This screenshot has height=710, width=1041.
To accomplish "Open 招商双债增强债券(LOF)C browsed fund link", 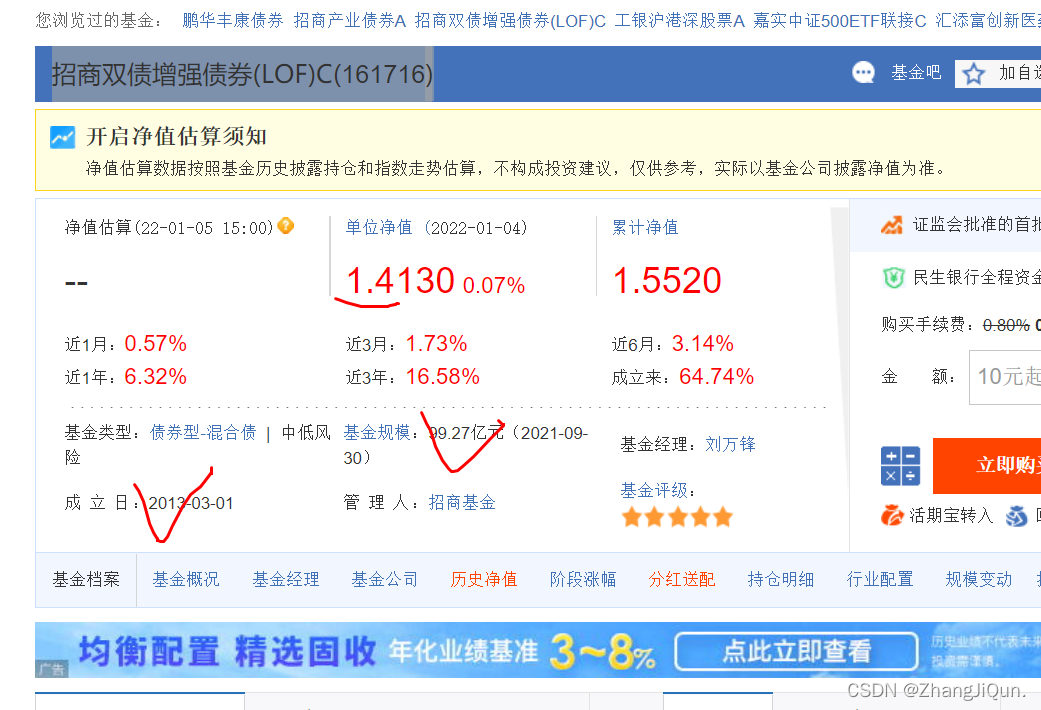I will coord(510,21).
